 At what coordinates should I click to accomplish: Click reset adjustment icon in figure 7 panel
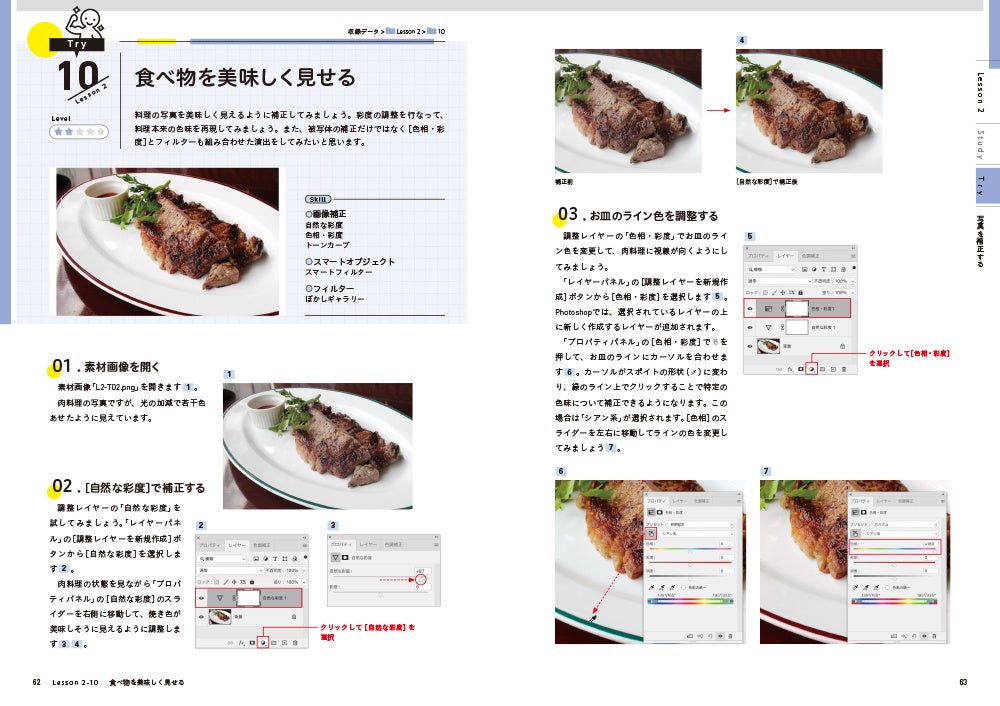click(914, 636)
